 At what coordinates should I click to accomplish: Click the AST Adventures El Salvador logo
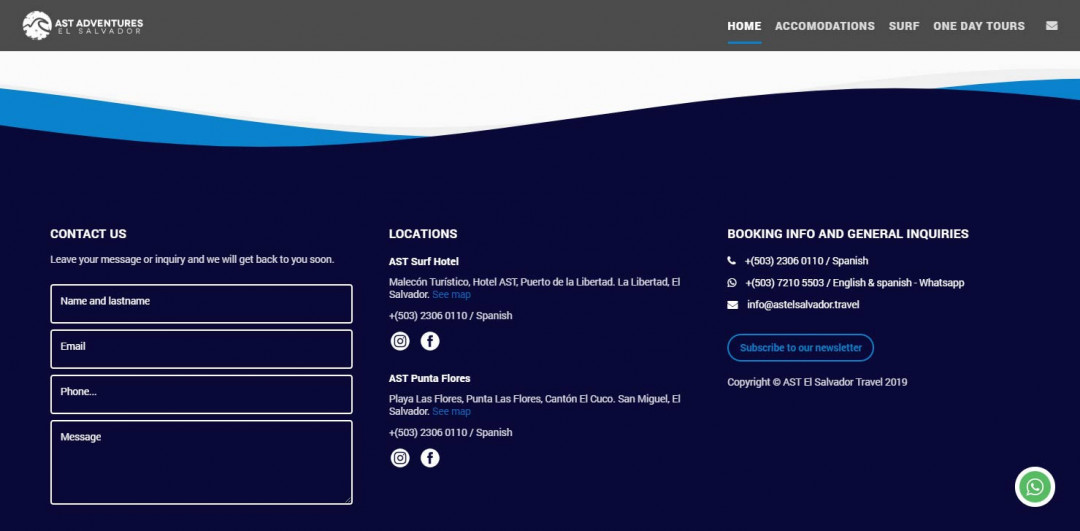83,25
